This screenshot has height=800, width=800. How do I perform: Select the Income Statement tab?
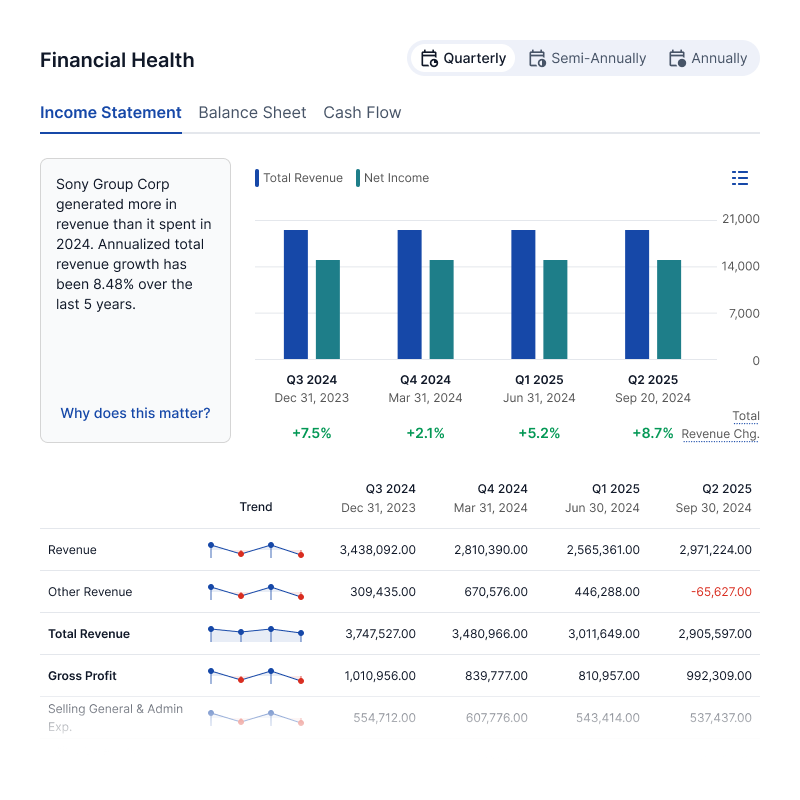[111, 113]
